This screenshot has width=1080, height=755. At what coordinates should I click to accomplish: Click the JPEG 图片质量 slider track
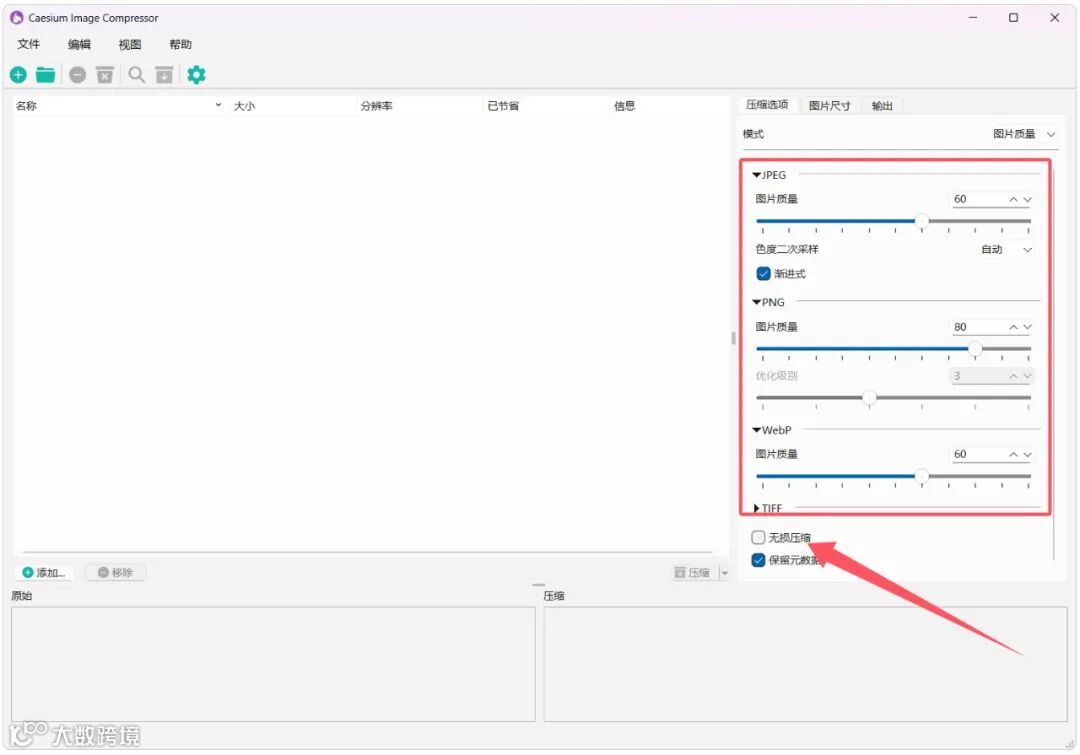click(893, 221)
